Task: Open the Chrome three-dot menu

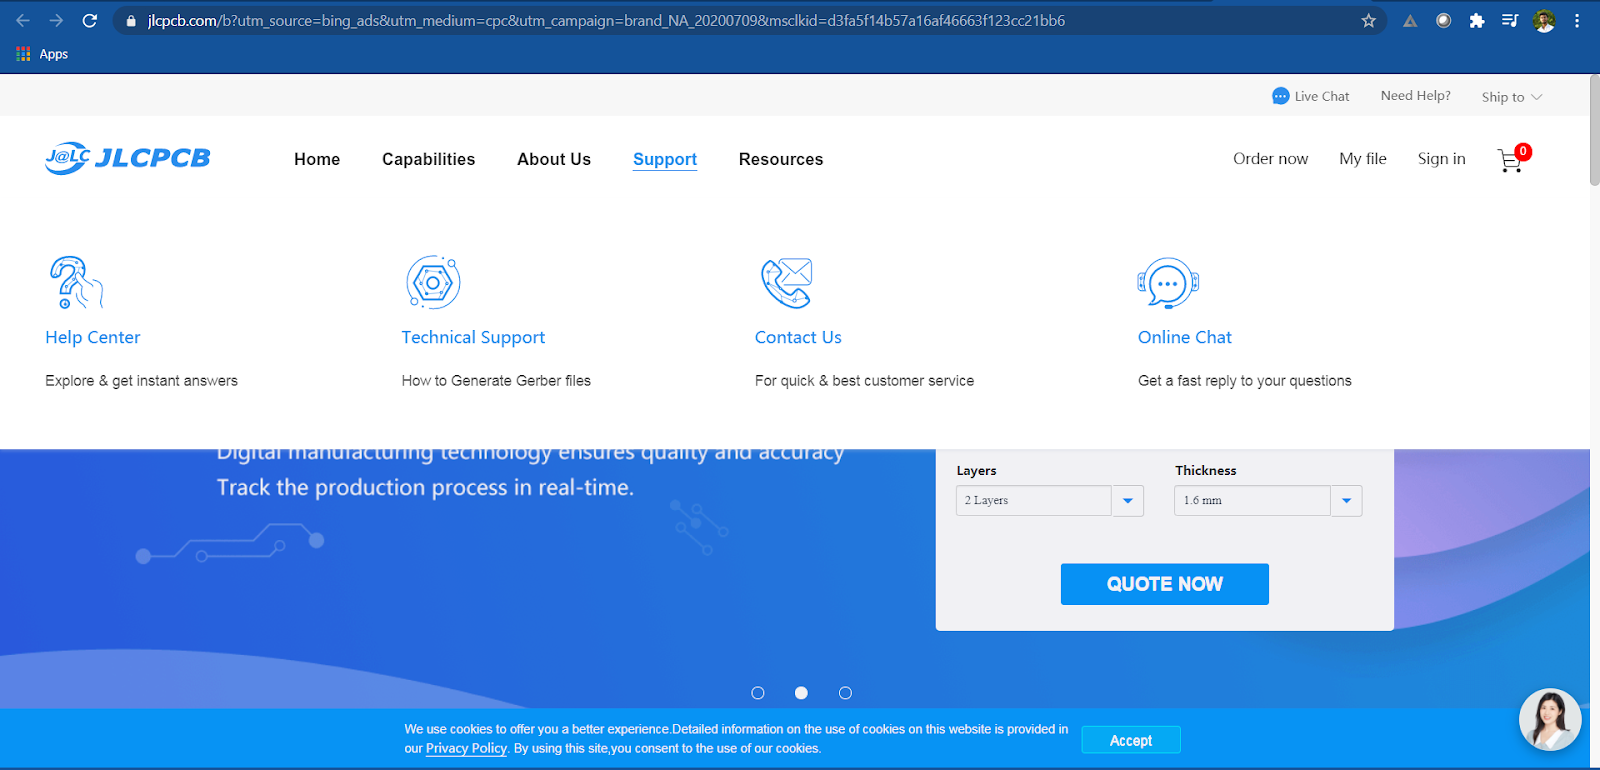Action: 1577,21
